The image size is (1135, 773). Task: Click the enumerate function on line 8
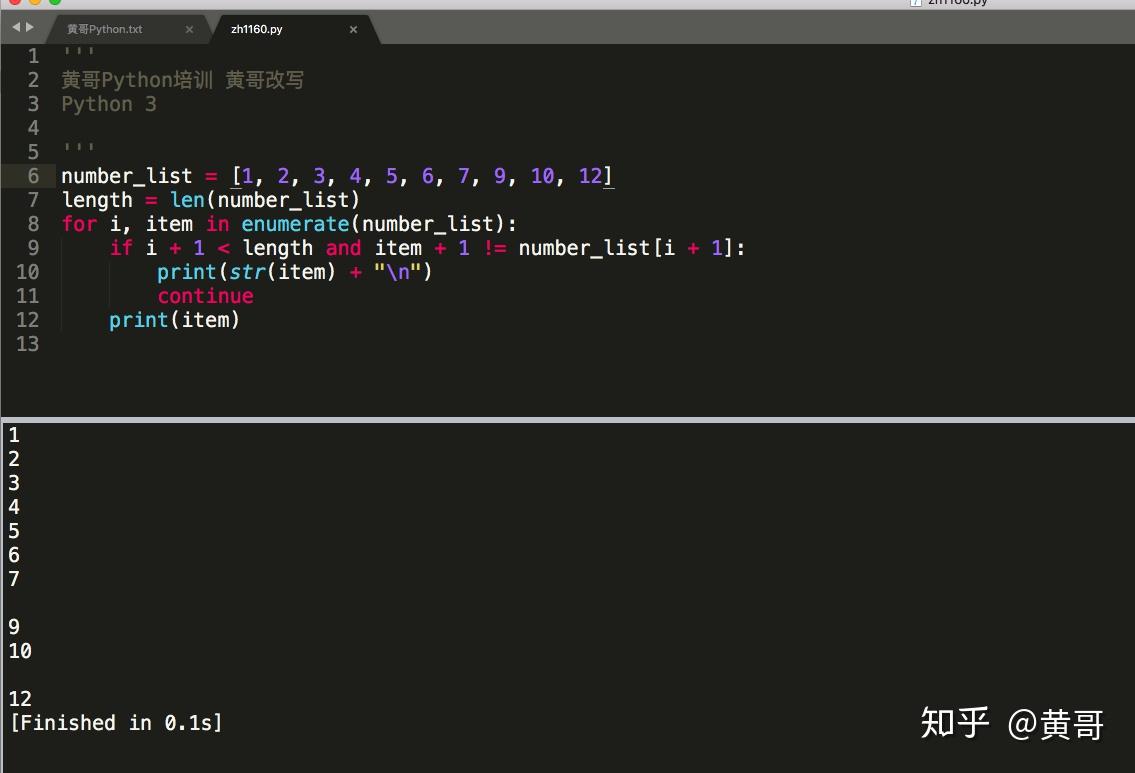[295, 224]
